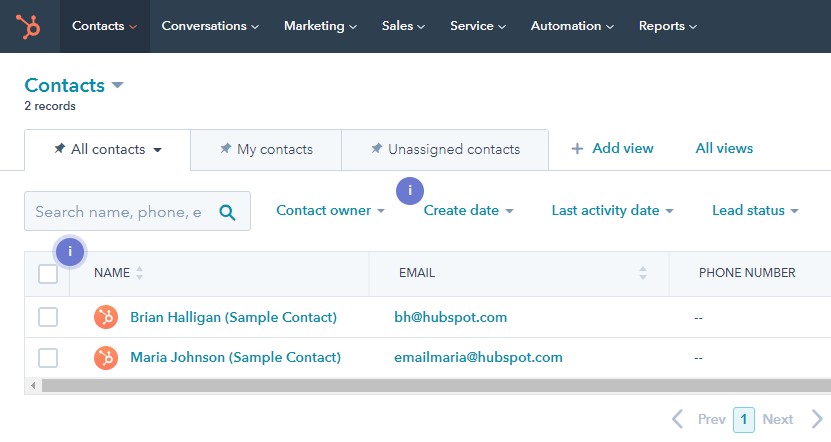Click the Add view button
This screenshot has height=442, width=831.
point(612,148)
